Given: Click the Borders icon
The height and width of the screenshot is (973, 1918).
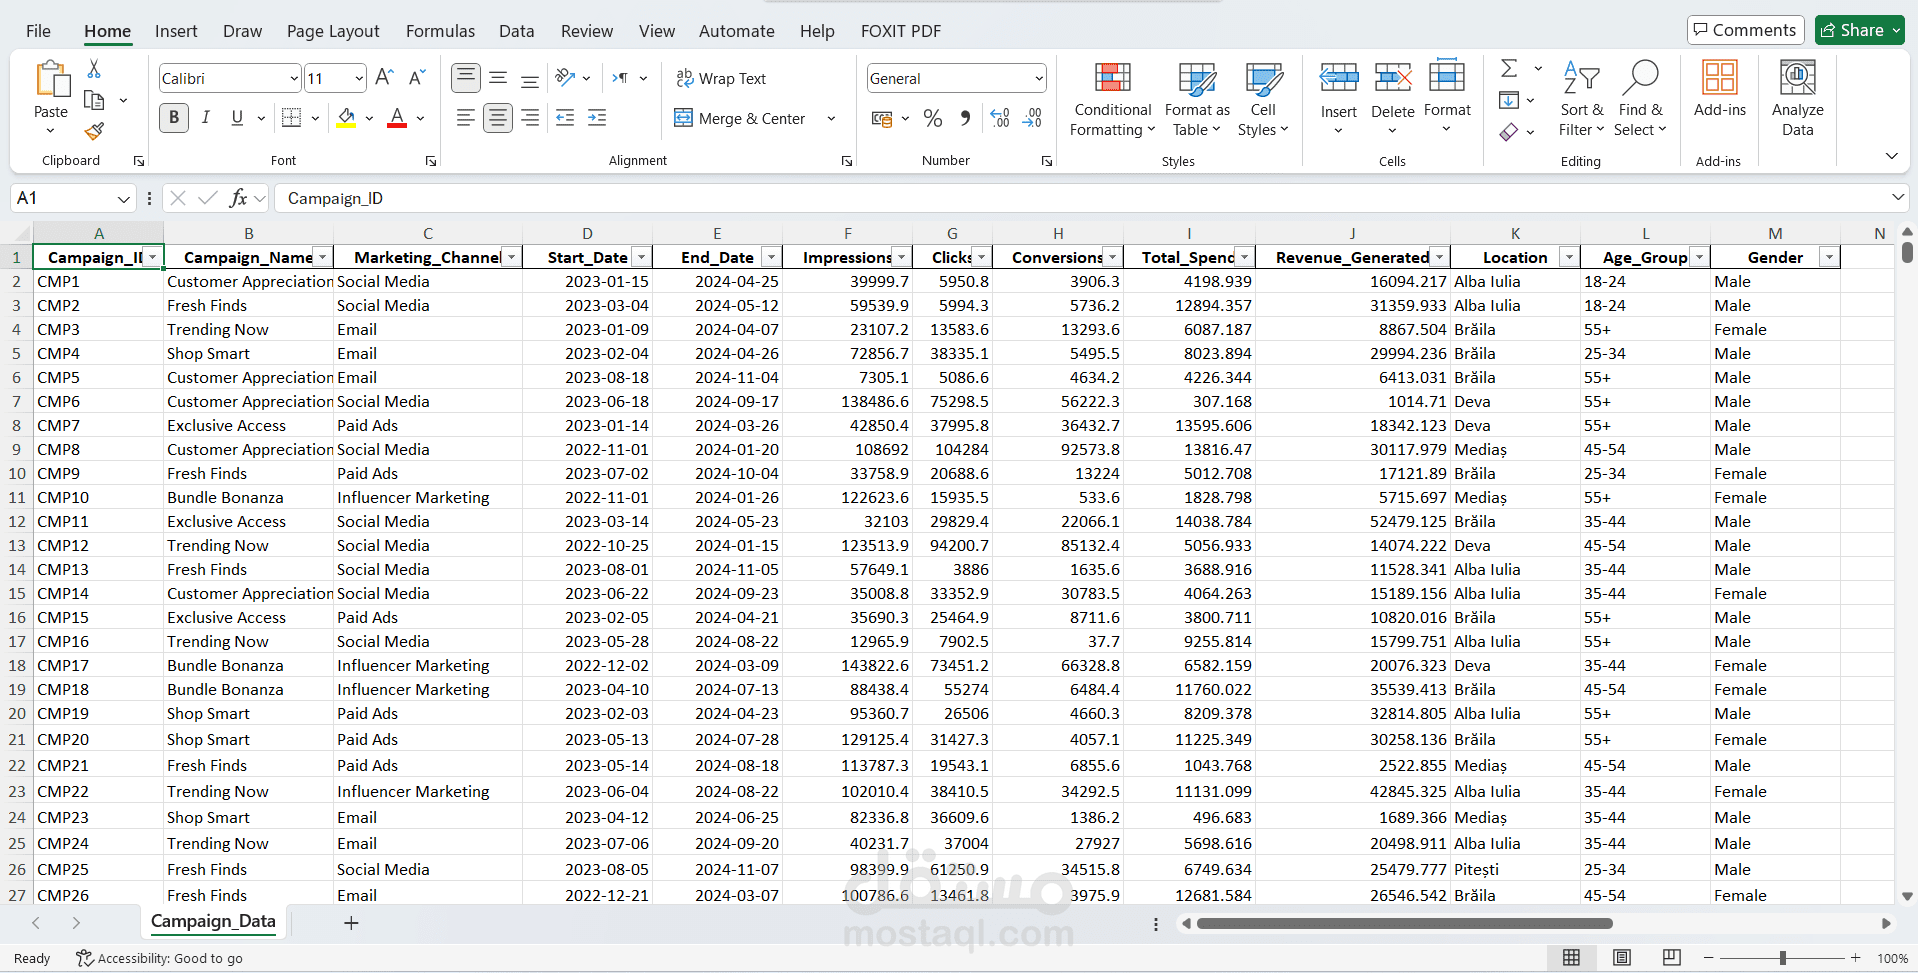Looking at the screenshot, I should [291, 118].
